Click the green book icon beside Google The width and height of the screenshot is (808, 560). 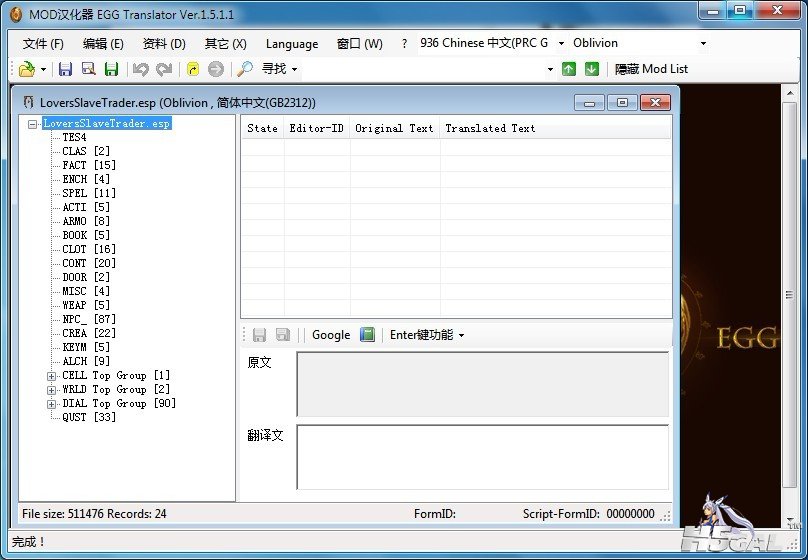point(367,335)
